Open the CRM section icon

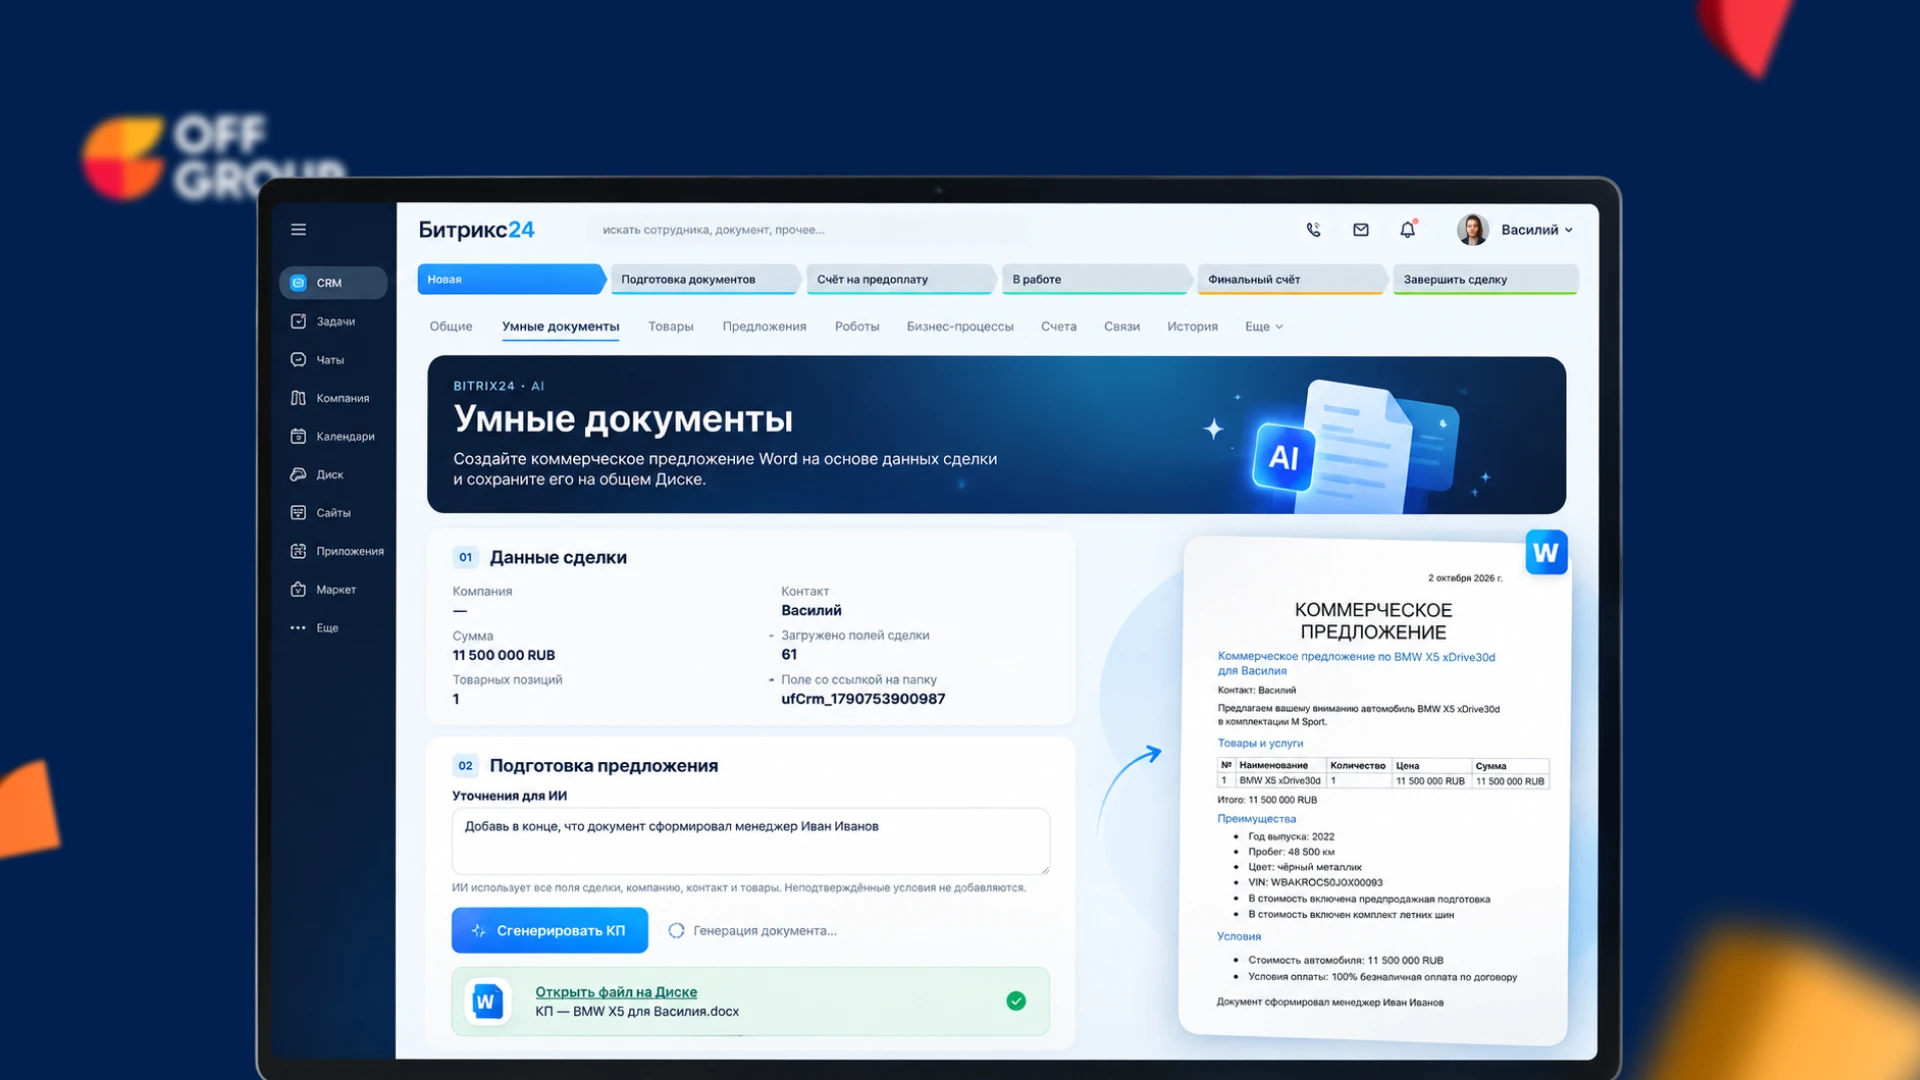tap(298, 283)
